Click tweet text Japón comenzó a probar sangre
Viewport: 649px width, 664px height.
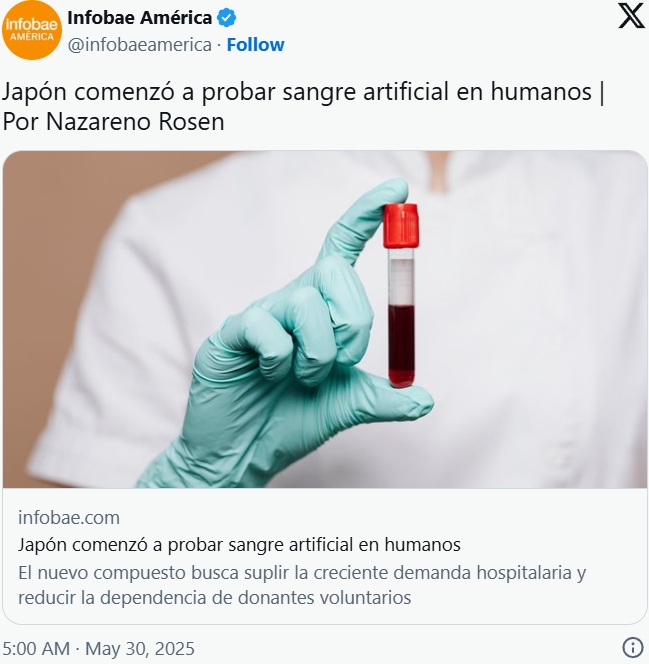click(x=304, y=91)
